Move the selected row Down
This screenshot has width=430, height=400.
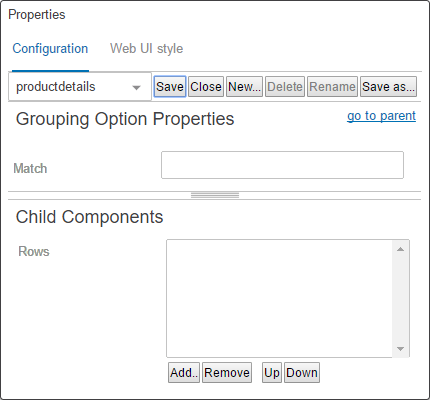pos(302,373)
